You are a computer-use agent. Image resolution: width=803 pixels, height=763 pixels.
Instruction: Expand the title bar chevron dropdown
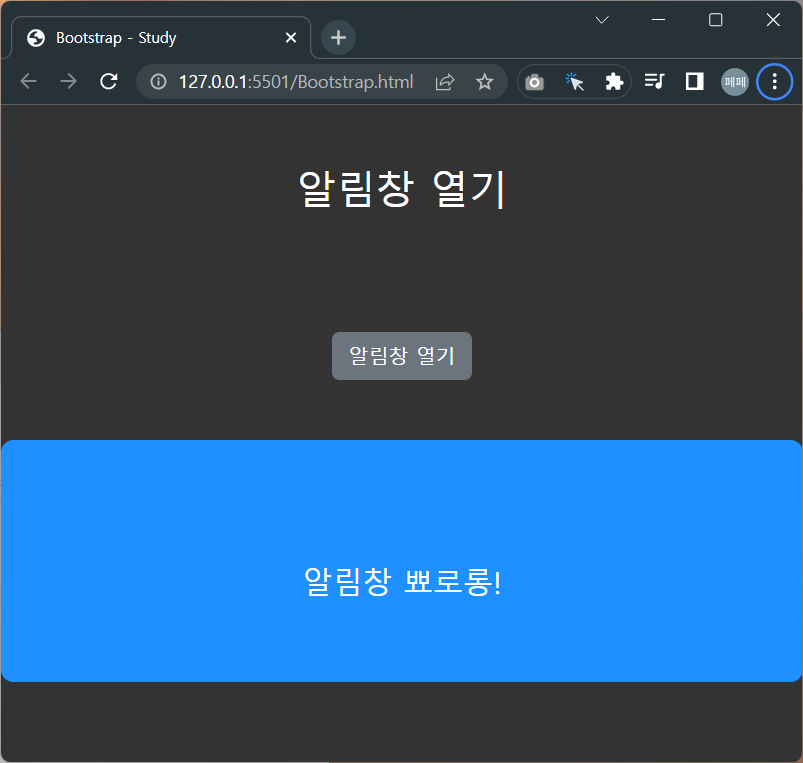[x=601, y=19]
